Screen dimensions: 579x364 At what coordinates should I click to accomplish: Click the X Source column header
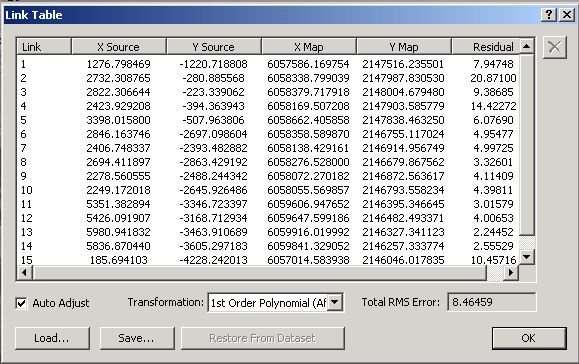click(119, 47)
